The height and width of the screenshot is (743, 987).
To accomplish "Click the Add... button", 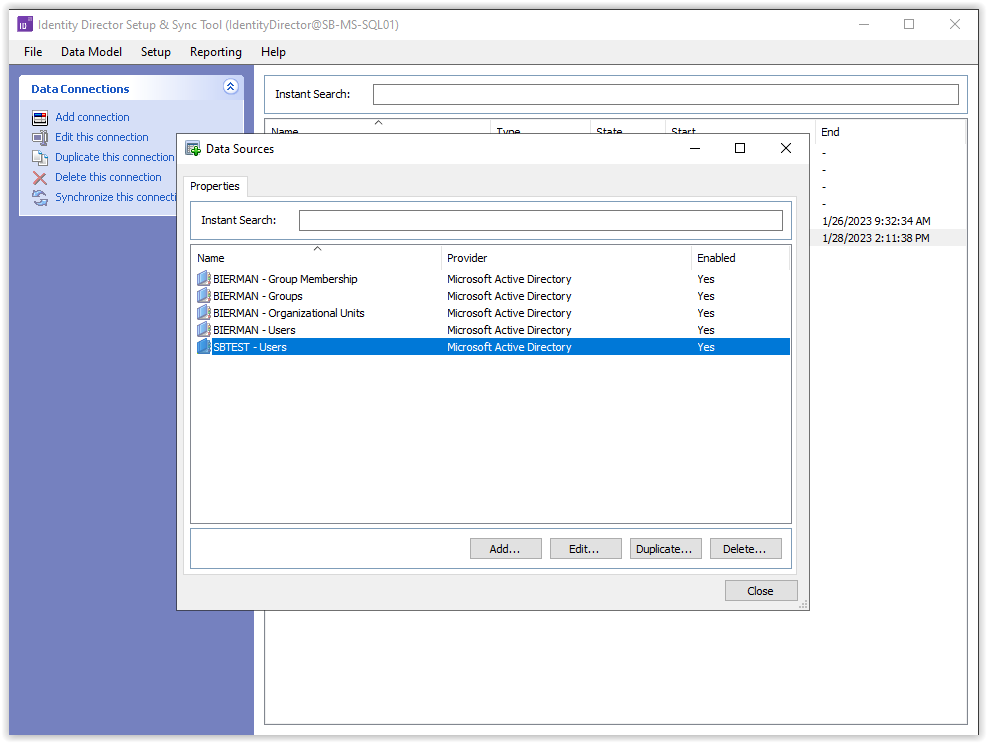I will pyautogui.click(x=505, y=548).
